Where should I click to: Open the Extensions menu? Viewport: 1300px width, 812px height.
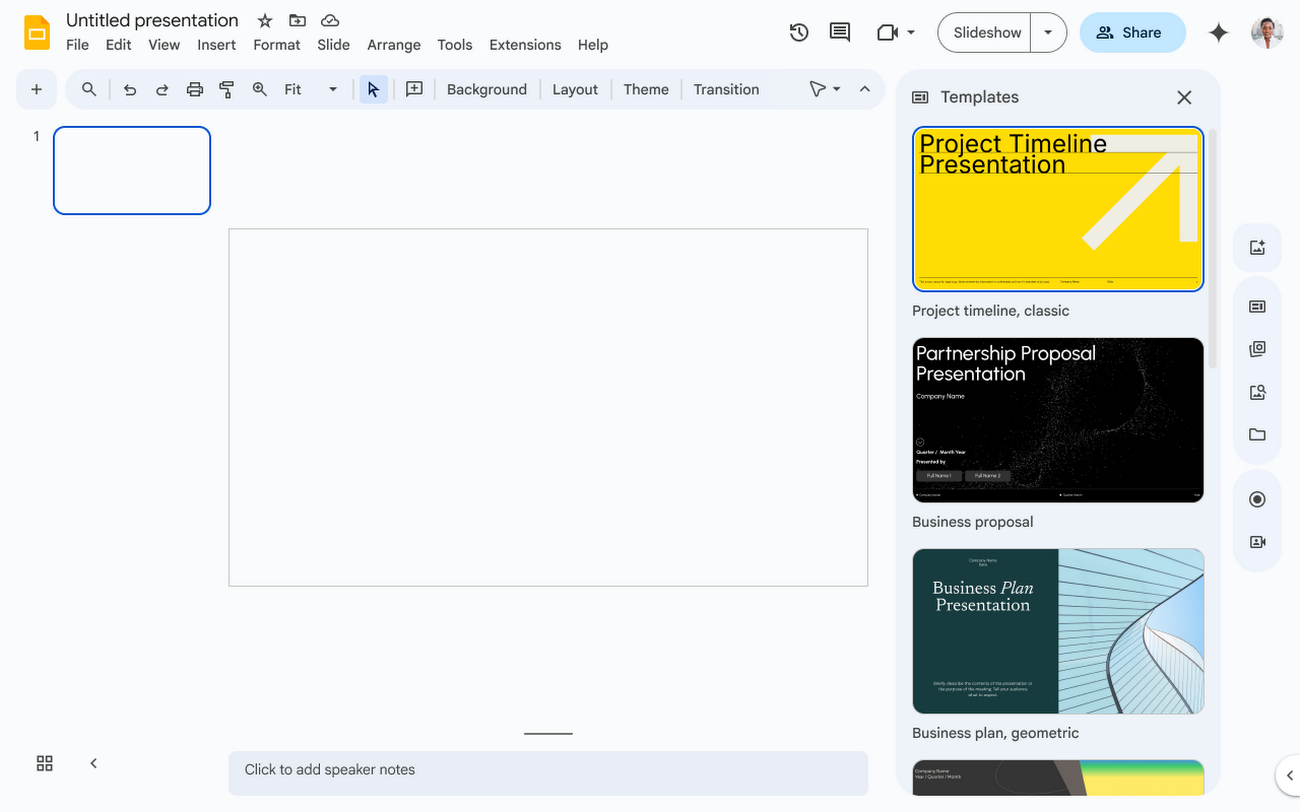coord(525,45)
